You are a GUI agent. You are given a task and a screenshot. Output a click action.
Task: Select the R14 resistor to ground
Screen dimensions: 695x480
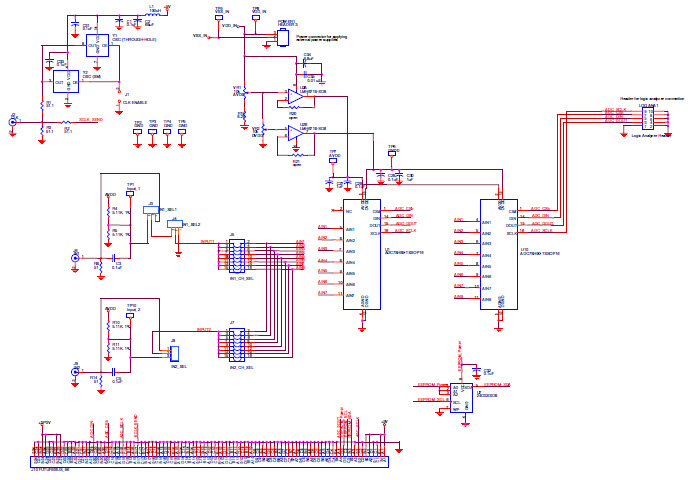click(101, 381)
